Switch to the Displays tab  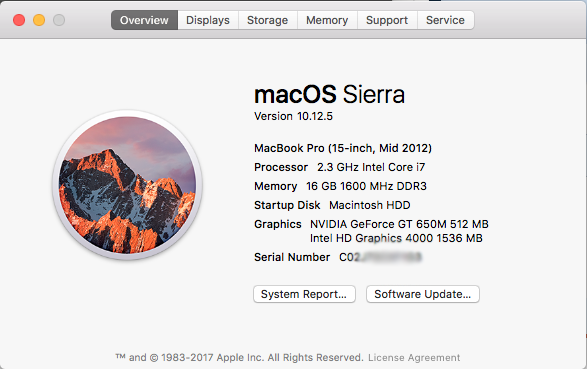tap(208, 20)
